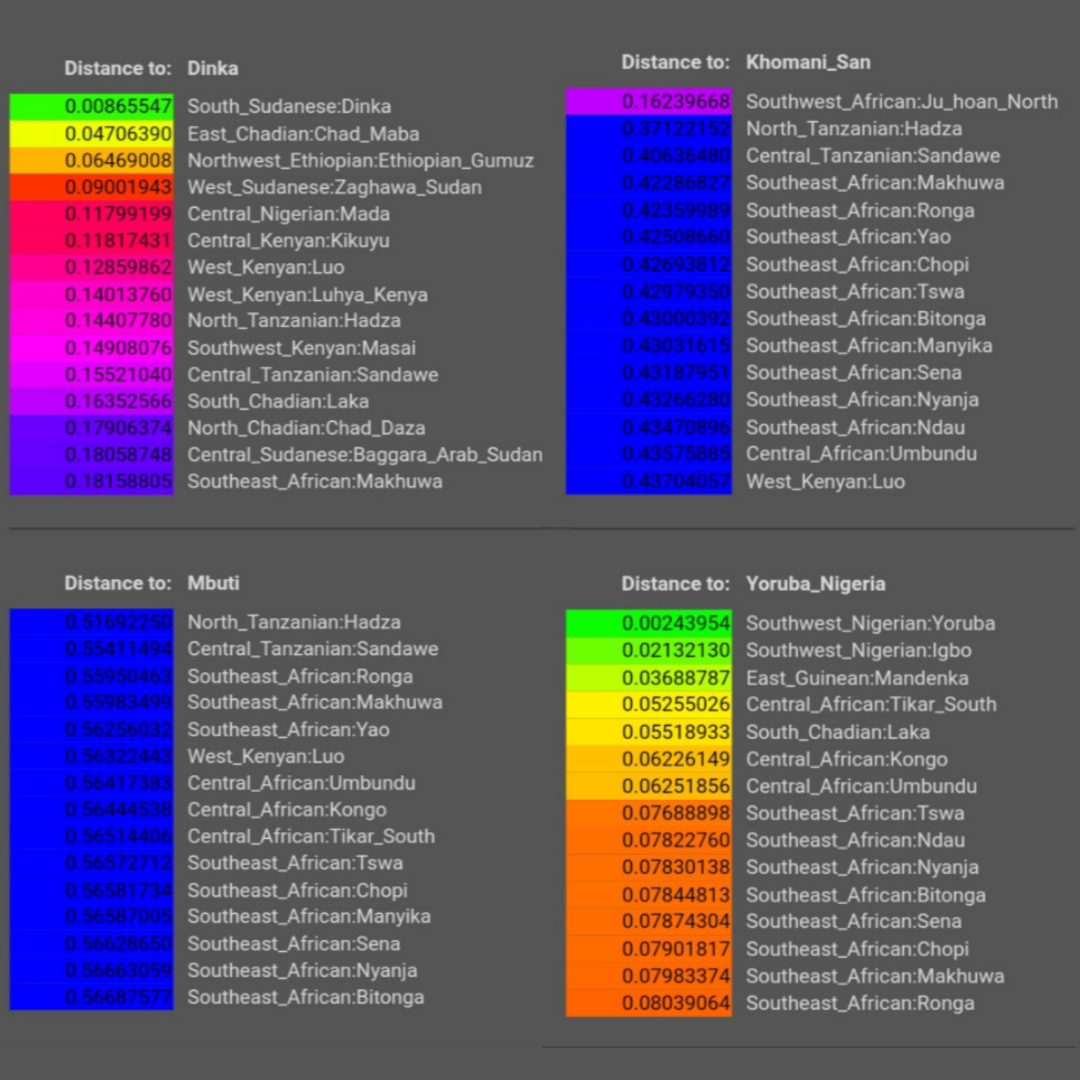The width and height of the screenshot is (1080, 1080).
Task: Select South_Chadian:Laka in the Dinka list
Action: point(278,401)
